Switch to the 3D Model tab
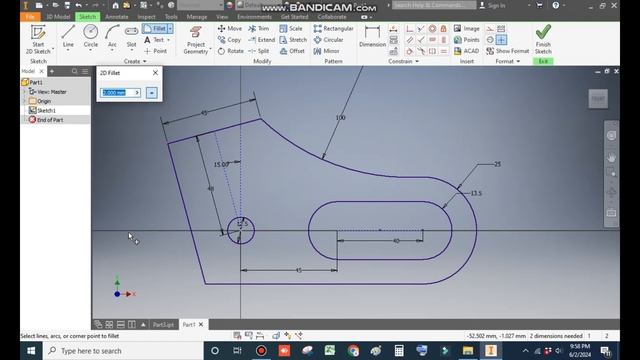Image resolution: width=640 pixels, height=360 pixels. pyautogui.click(x=58, y=17)
